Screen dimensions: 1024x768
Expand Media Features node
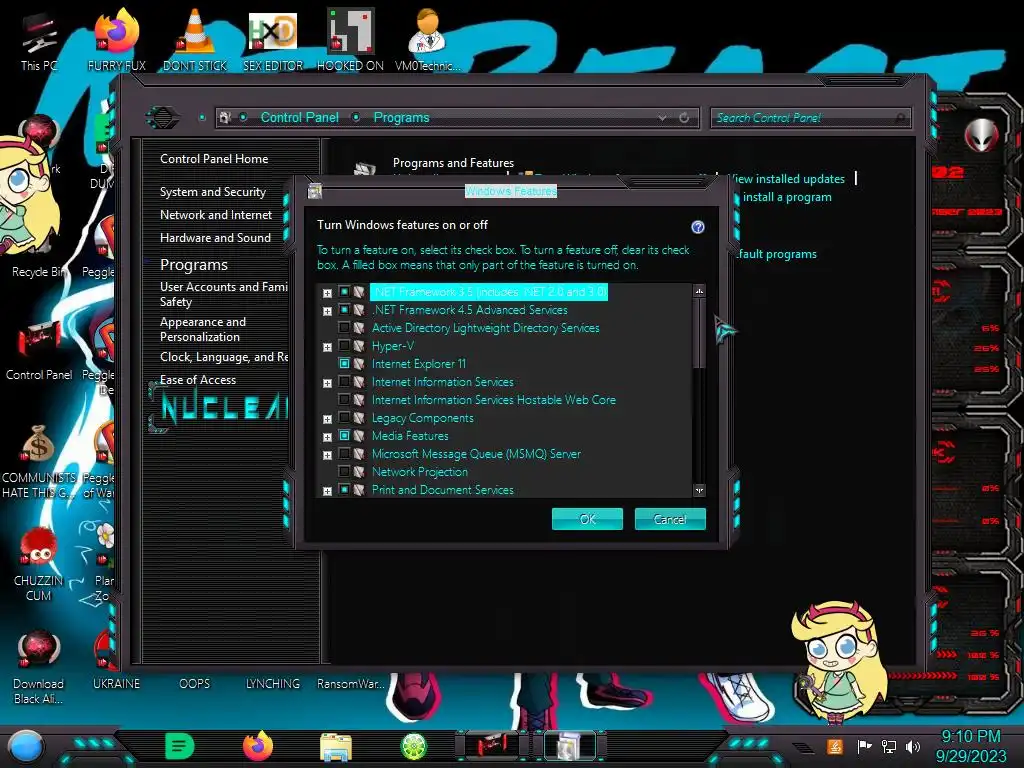click(327, 437)
